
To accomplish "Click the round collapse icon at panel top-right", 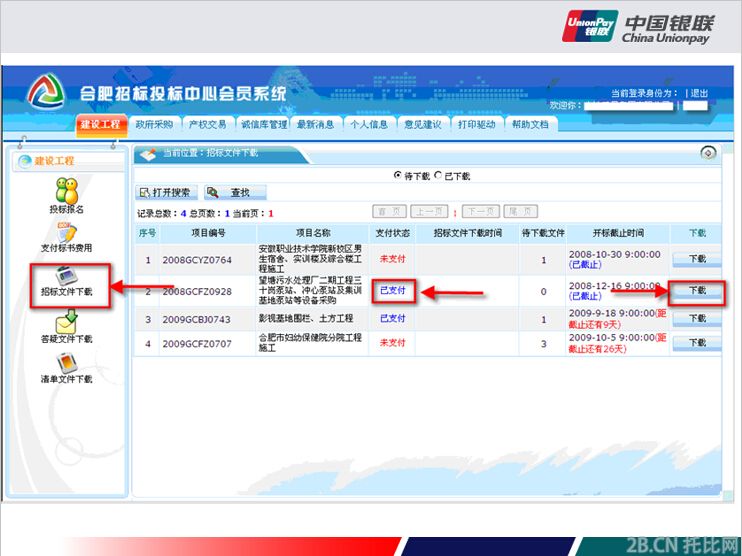I will [x=708, y=153].
